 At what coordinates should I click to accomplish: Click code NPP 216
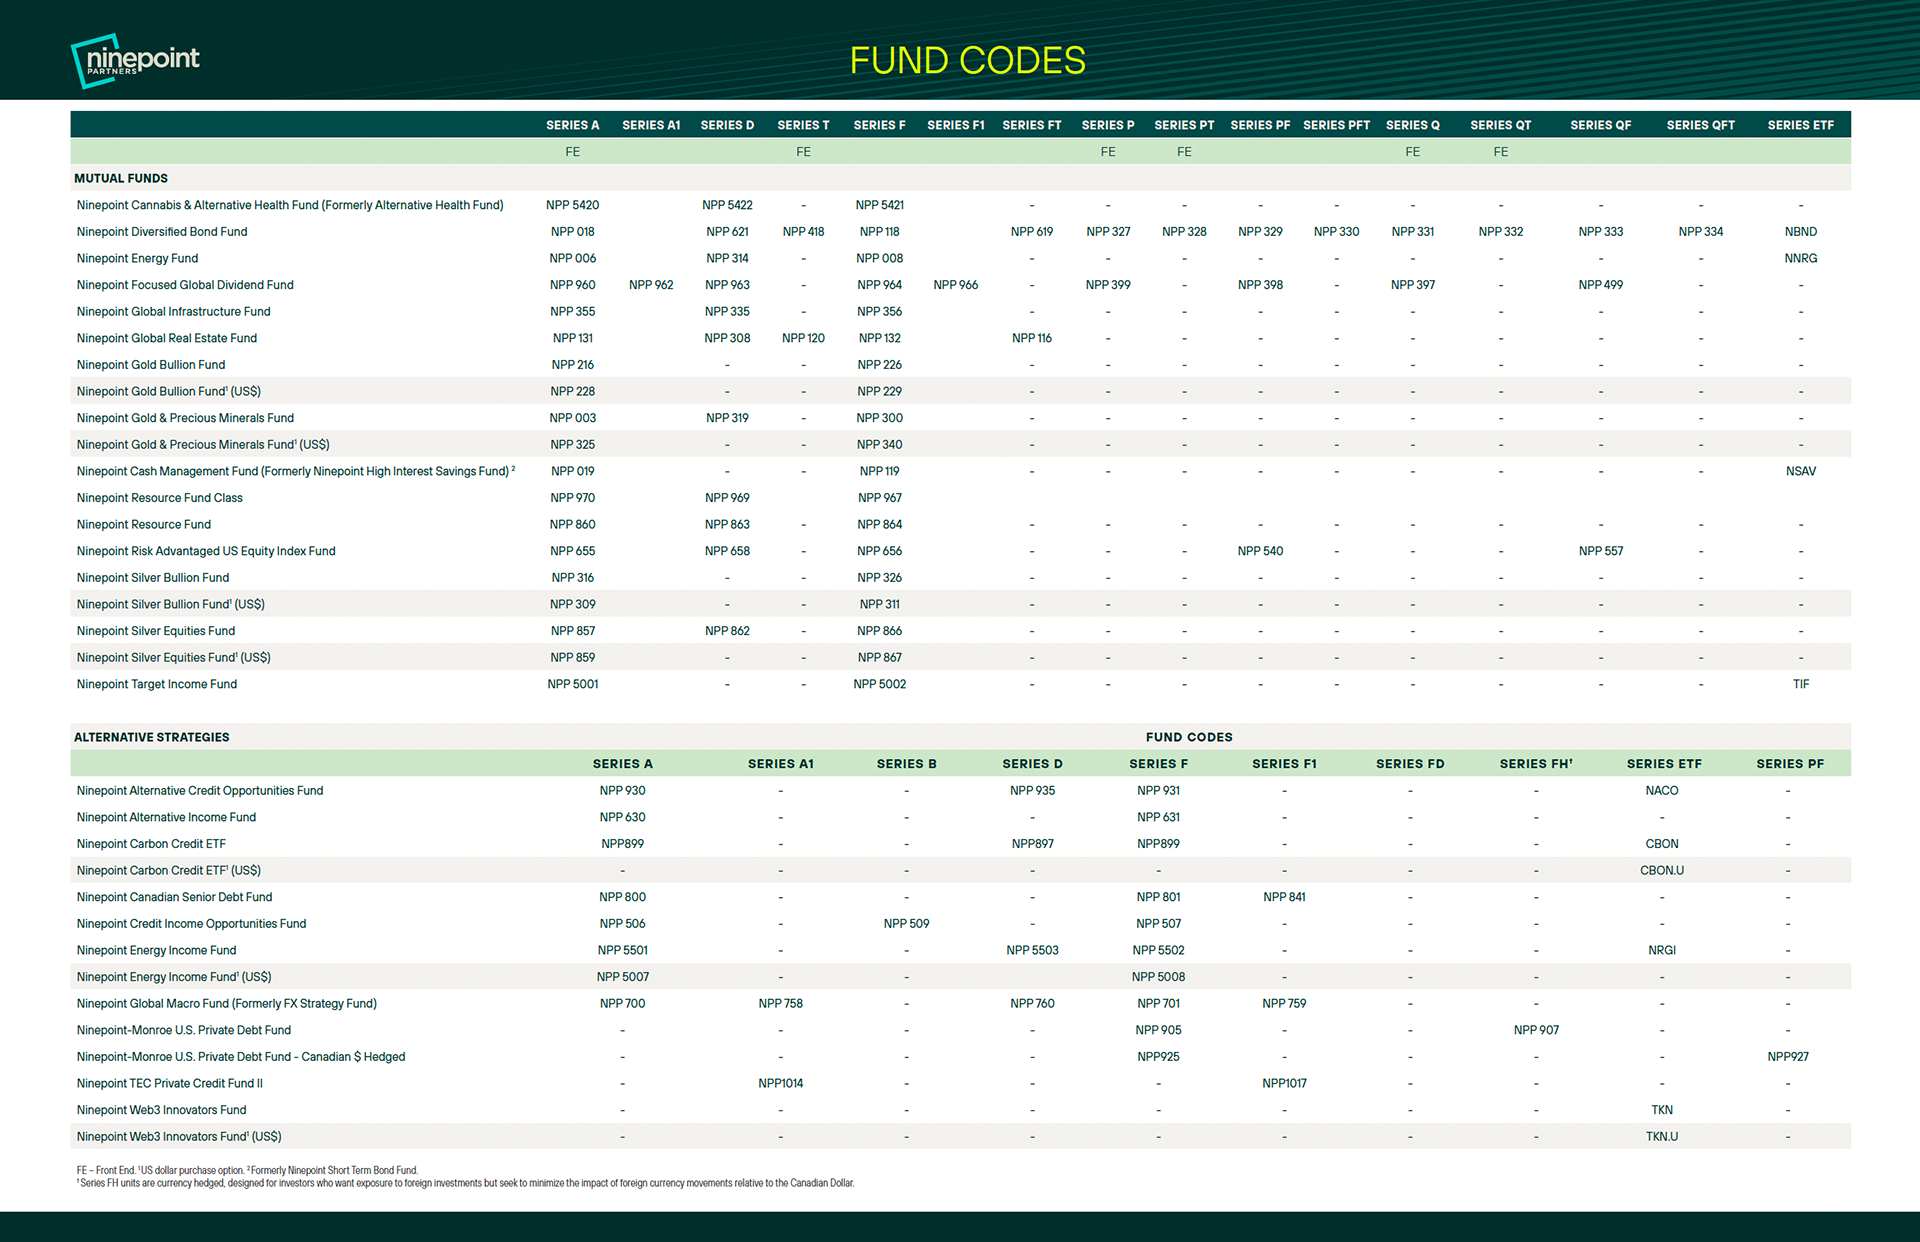tap(572, 365)
